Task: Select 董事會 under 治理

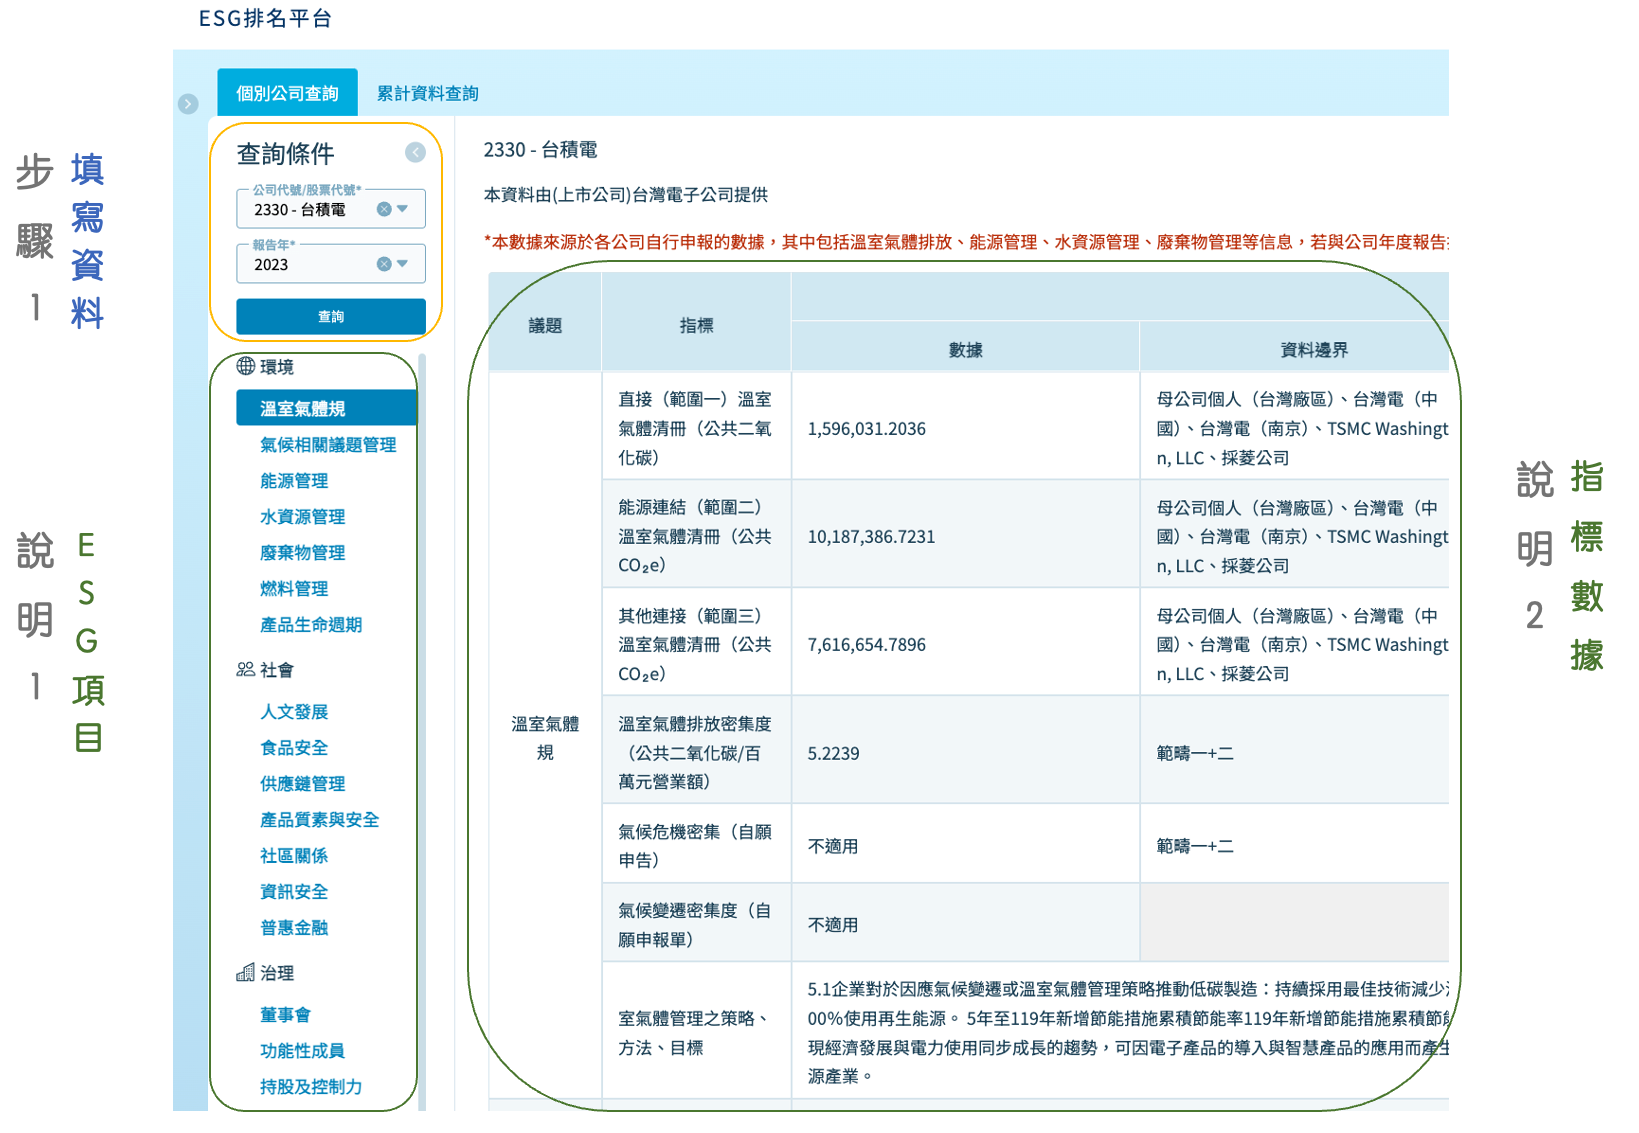Action: 285,1015
